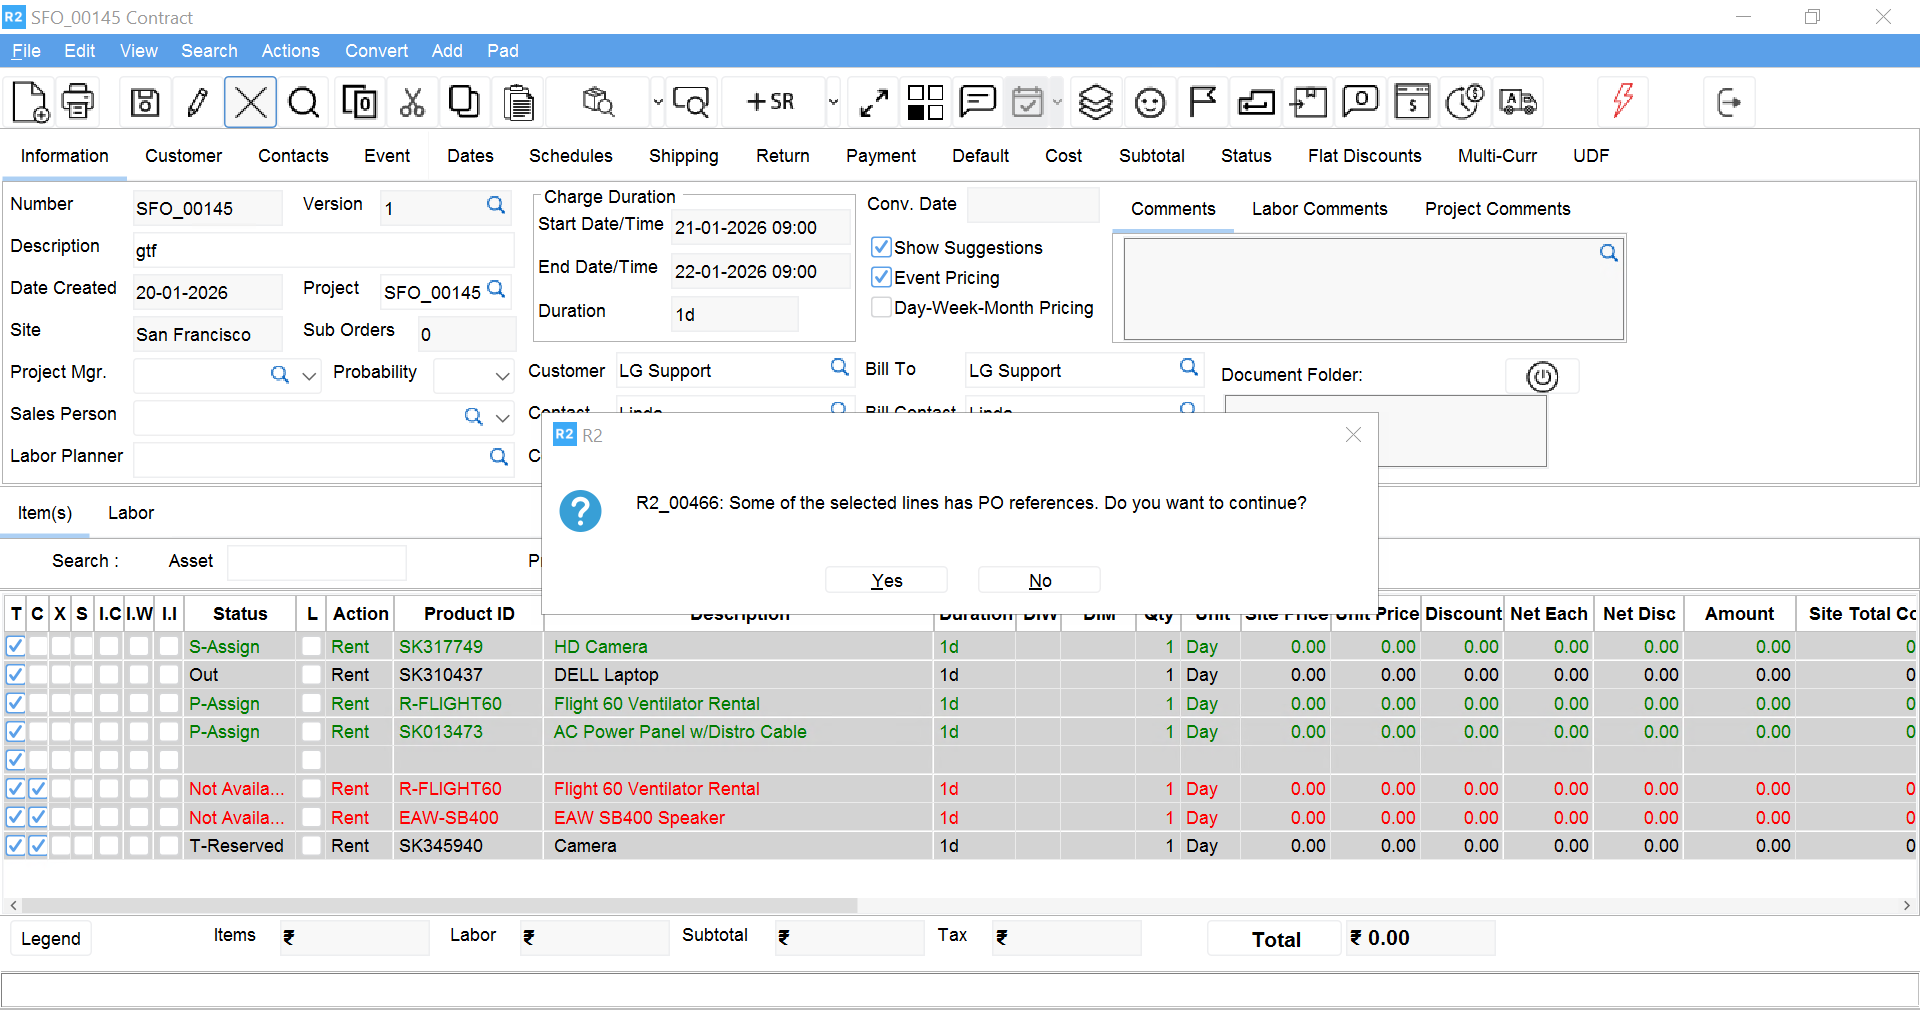Expand the Sales Person dropdown arrow
The width and height of the screenshot is (1920, 1010).
coord(503,418)
